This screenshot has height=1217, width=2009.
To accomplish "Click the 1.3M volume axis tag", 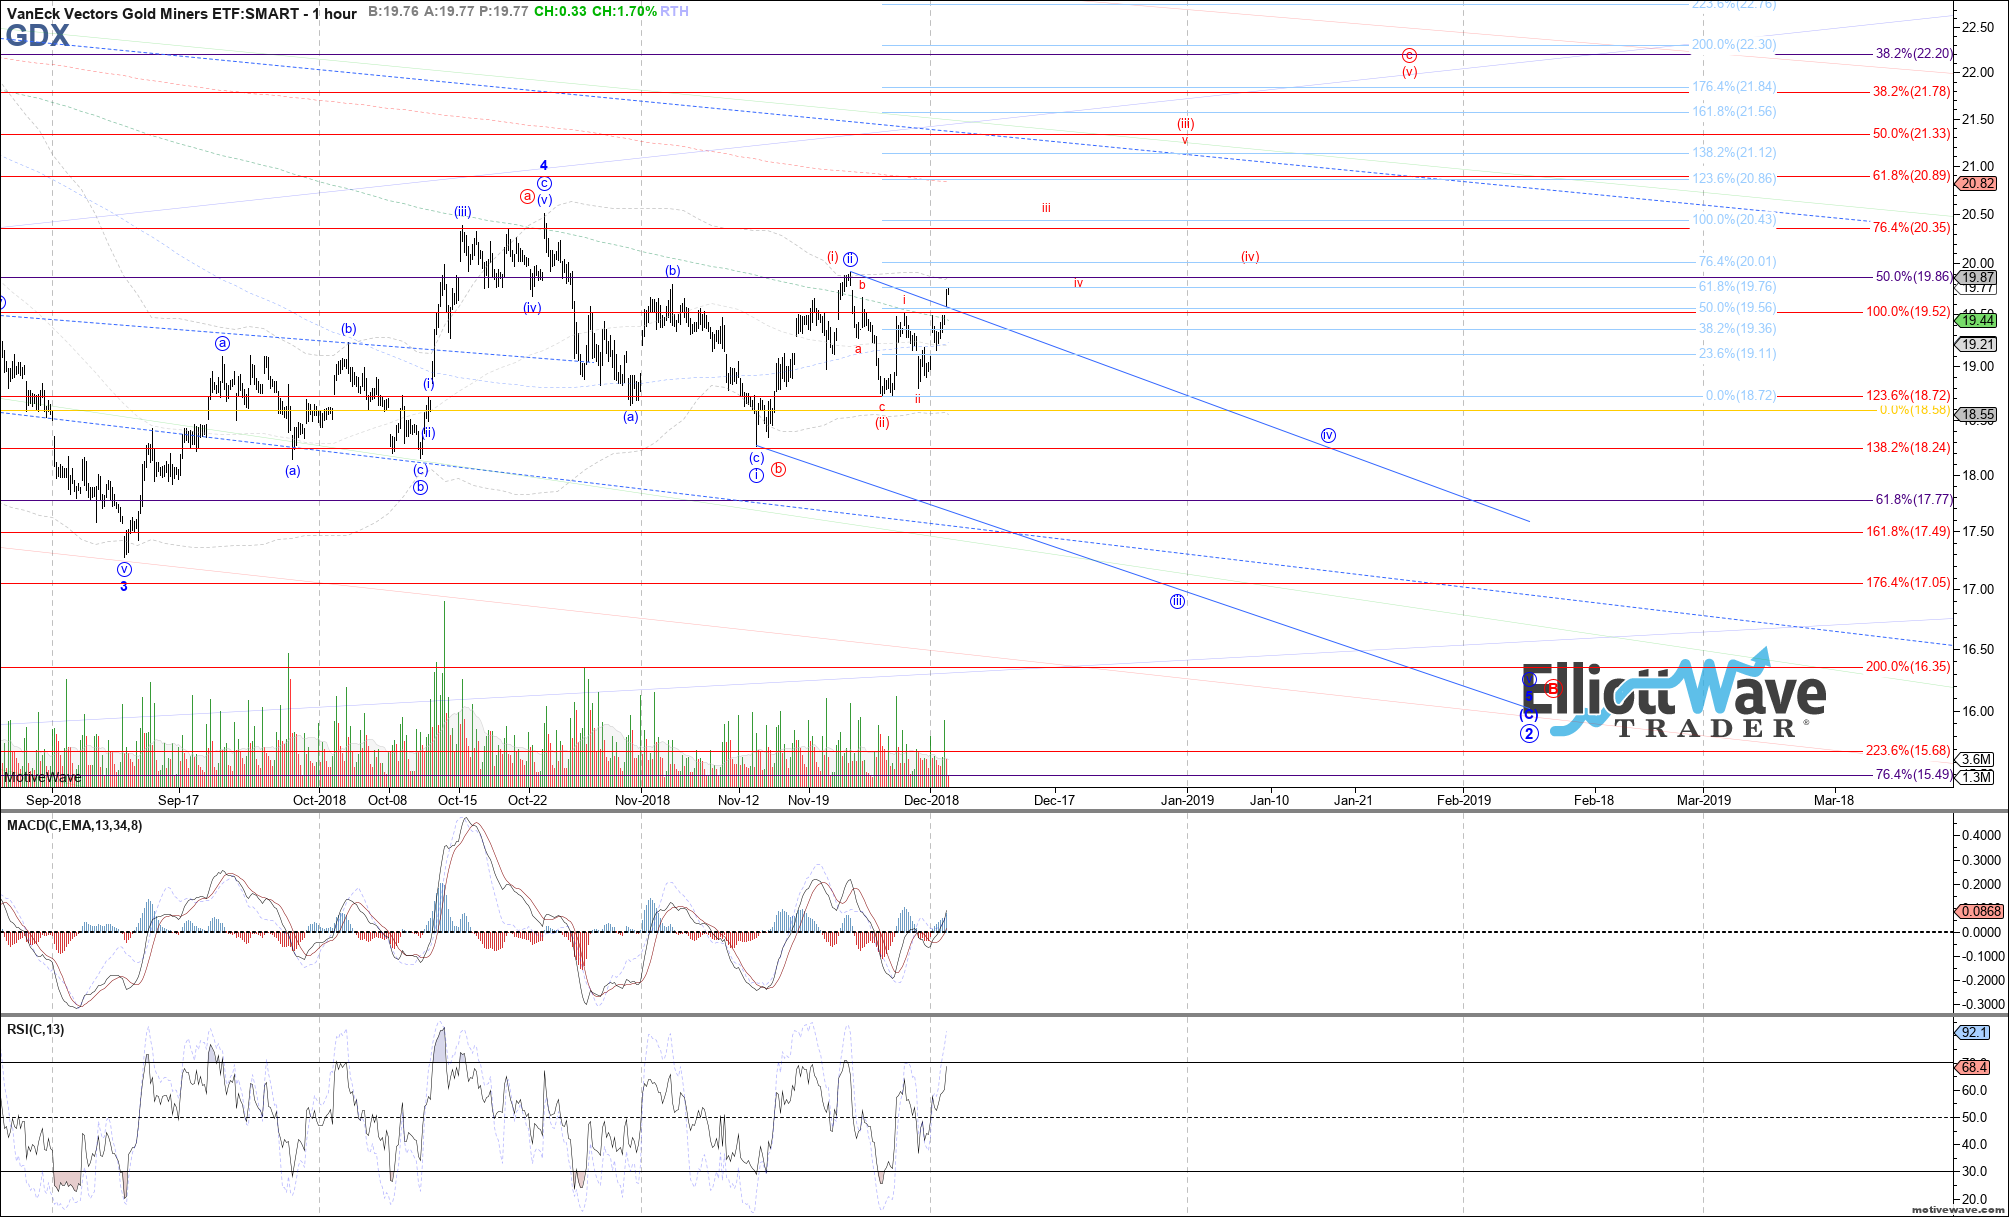I will click(1976, 777).
